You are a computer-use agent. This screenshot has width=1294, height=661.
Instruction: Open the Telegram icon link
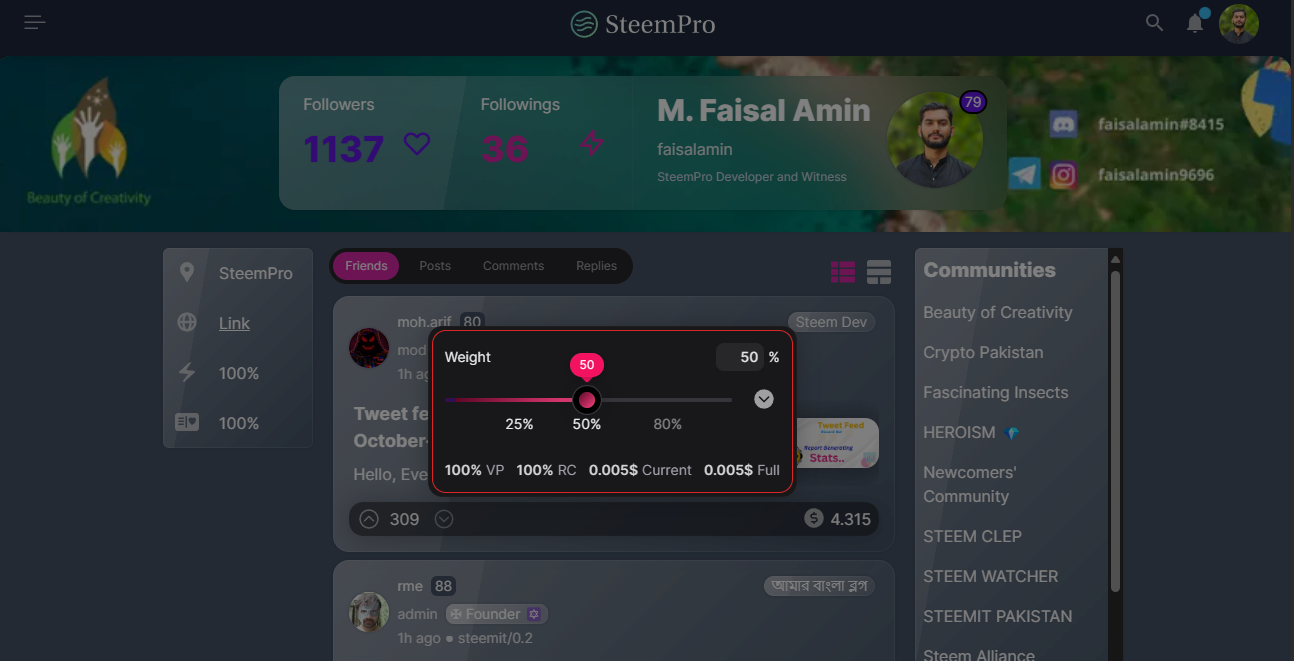(1024, 174)
